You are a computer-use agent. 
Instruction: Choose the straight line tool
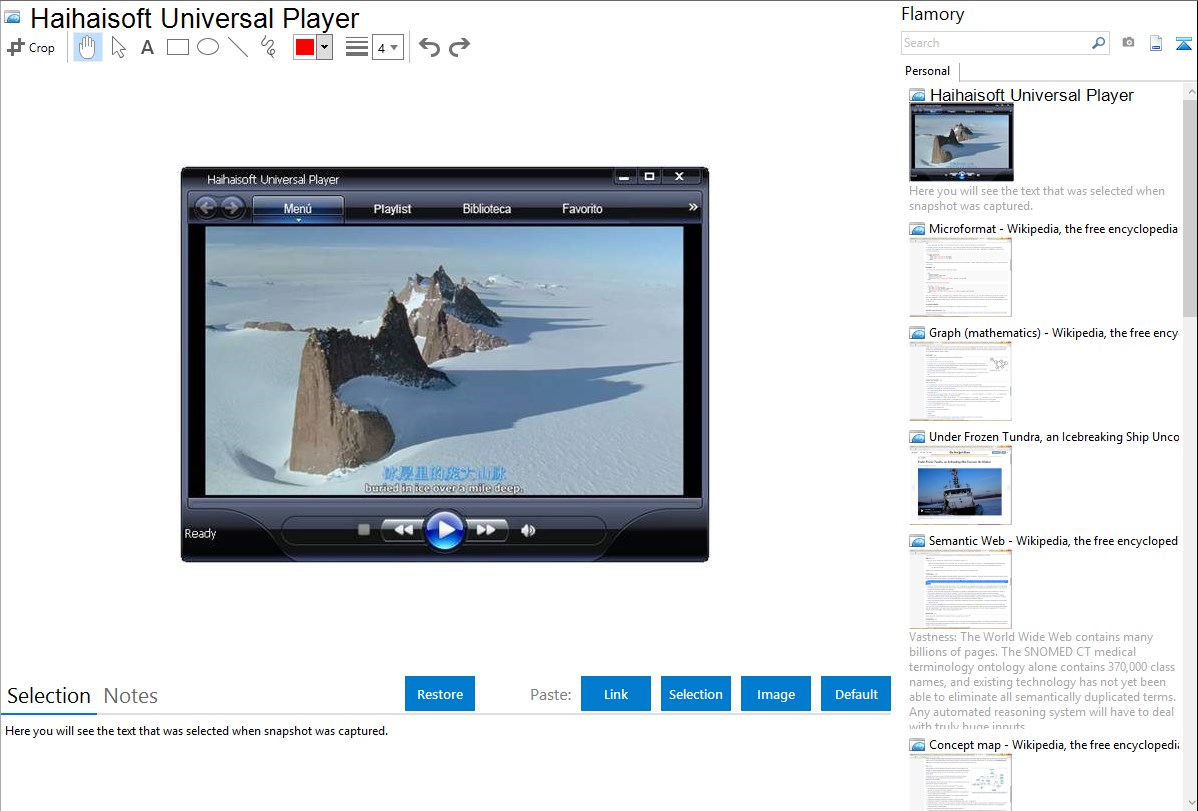[x=238, y=47]
